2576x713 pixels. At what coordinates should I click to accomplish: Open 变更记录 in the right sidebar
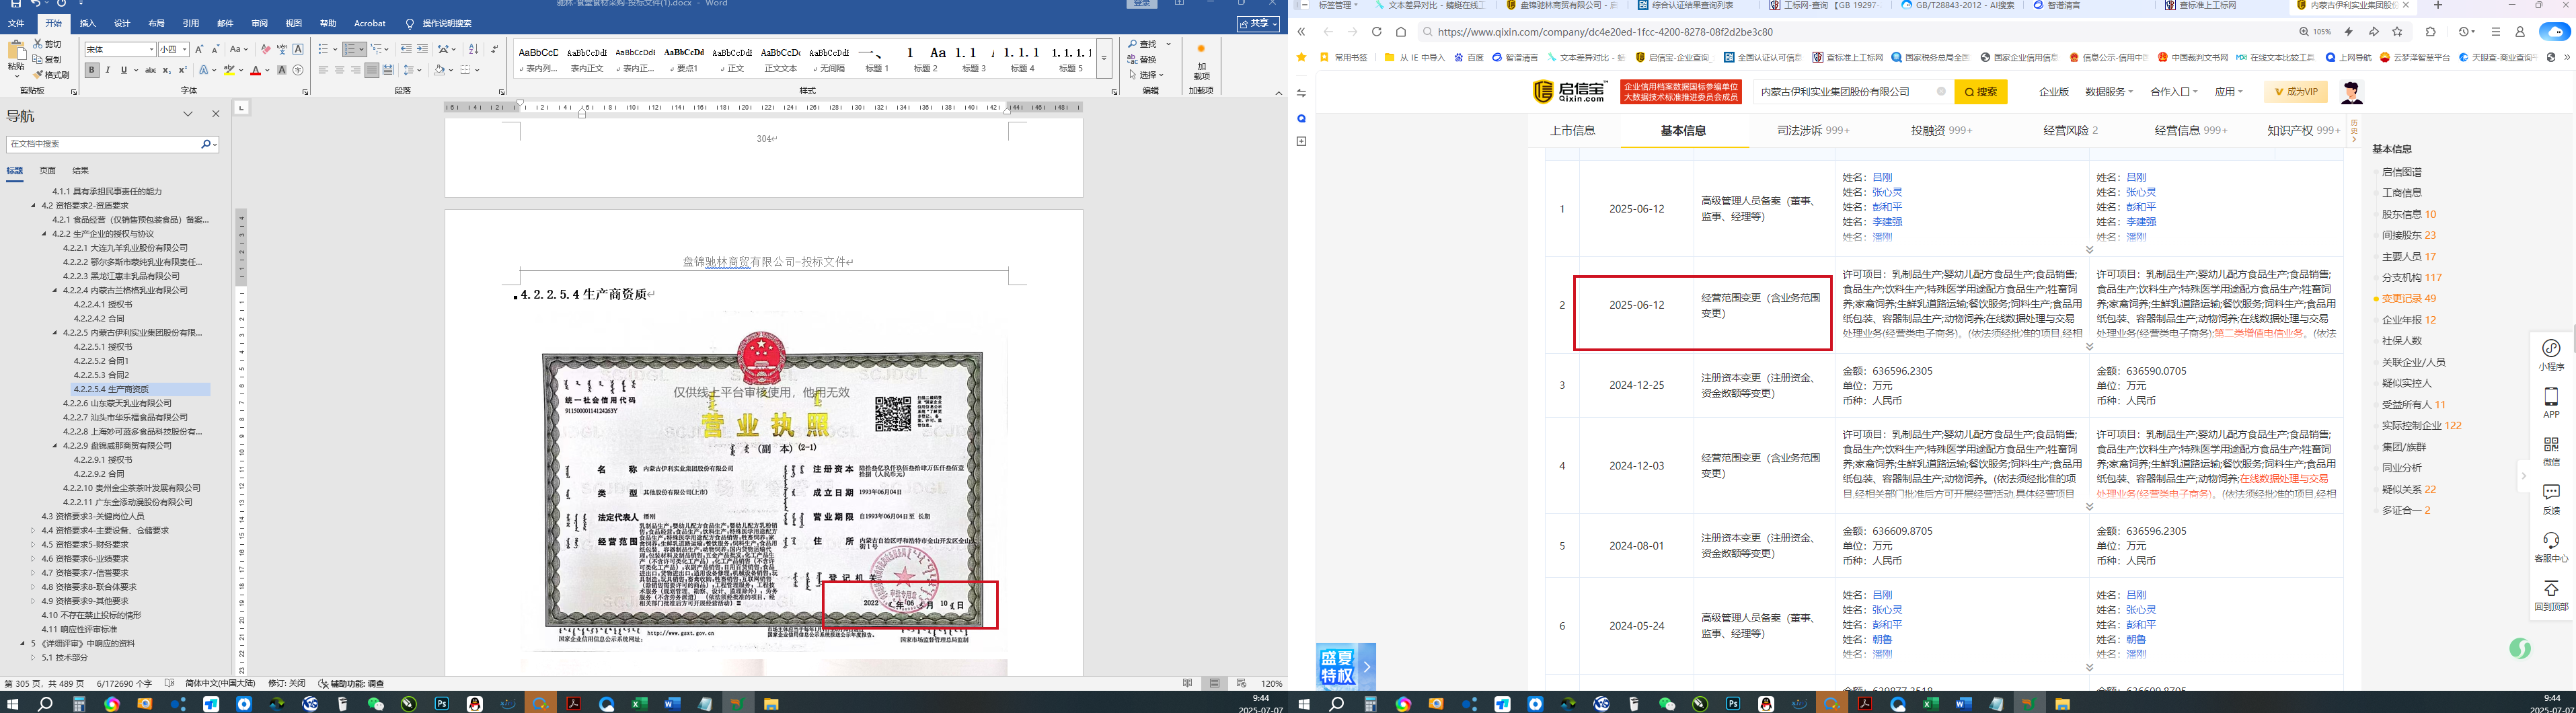click(2408, 298)
